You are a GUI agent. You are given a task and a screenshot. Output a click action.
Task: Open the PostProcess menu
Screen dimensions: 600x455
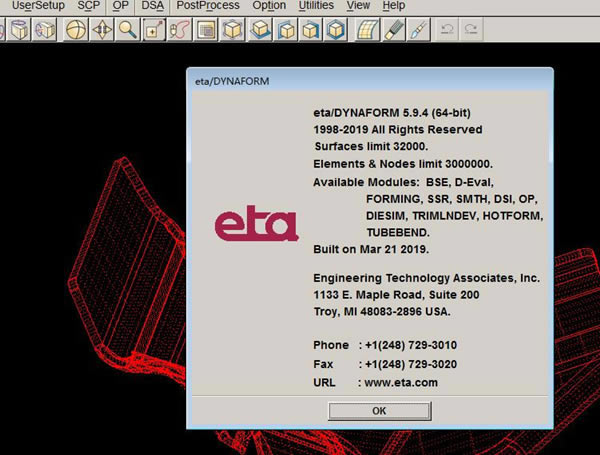(x=207, y=6)
